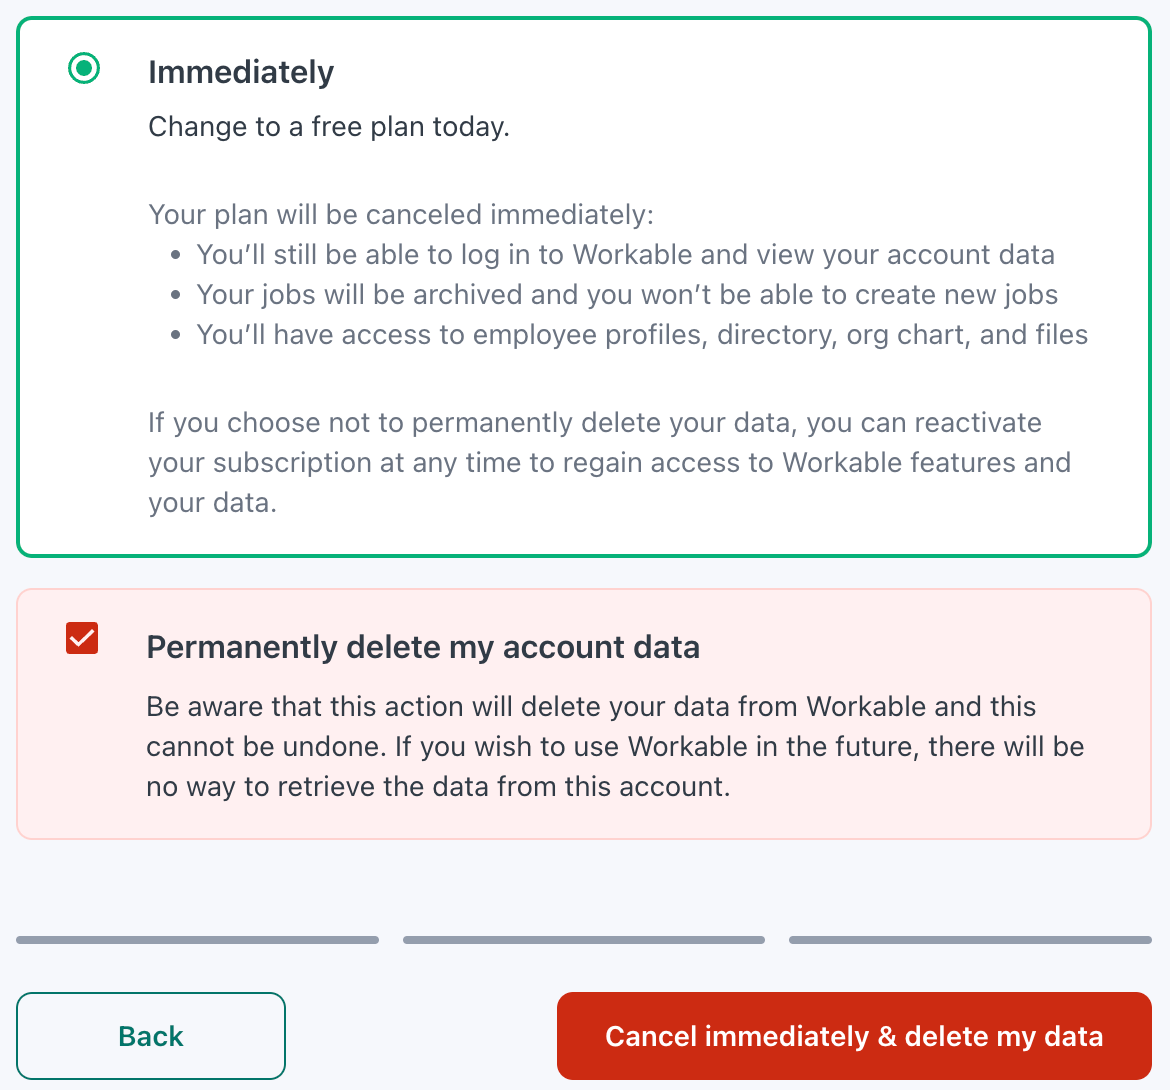The width and height of the screenshot is (1170, 1090).
Task: Uncheck the red permanently delete data checkbox
Action: [x=82, y=638]
